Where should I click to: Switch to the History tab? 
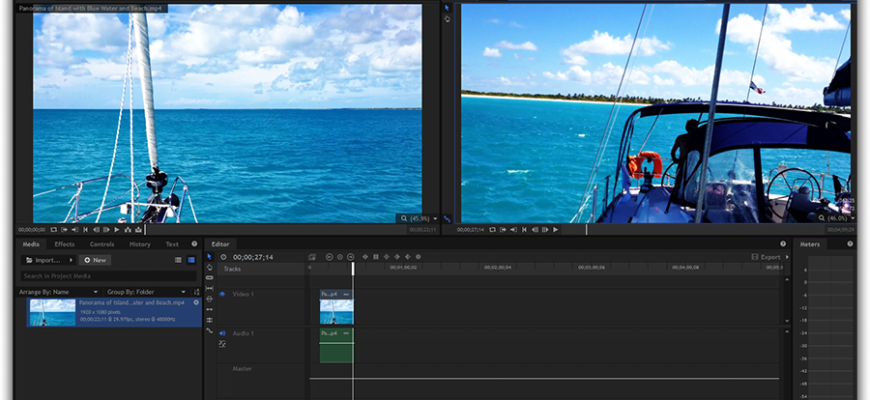point(140,244)
